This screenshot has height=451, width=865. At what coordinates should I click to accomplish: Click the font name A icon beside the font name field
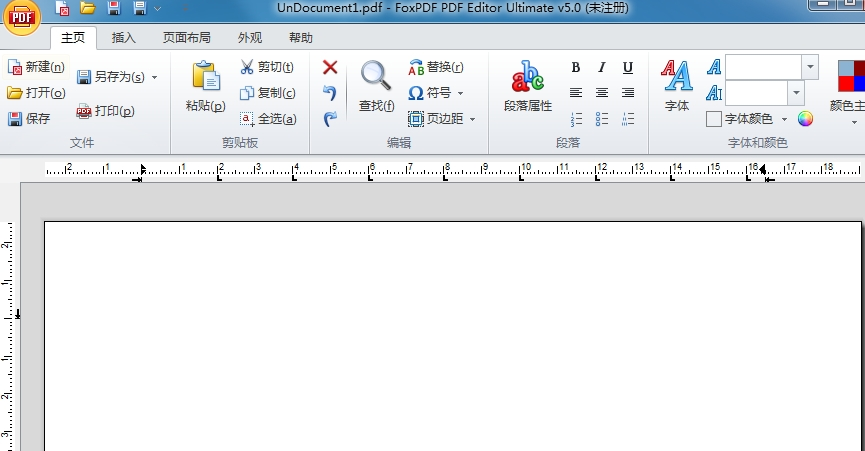click(x=714, y=67)
